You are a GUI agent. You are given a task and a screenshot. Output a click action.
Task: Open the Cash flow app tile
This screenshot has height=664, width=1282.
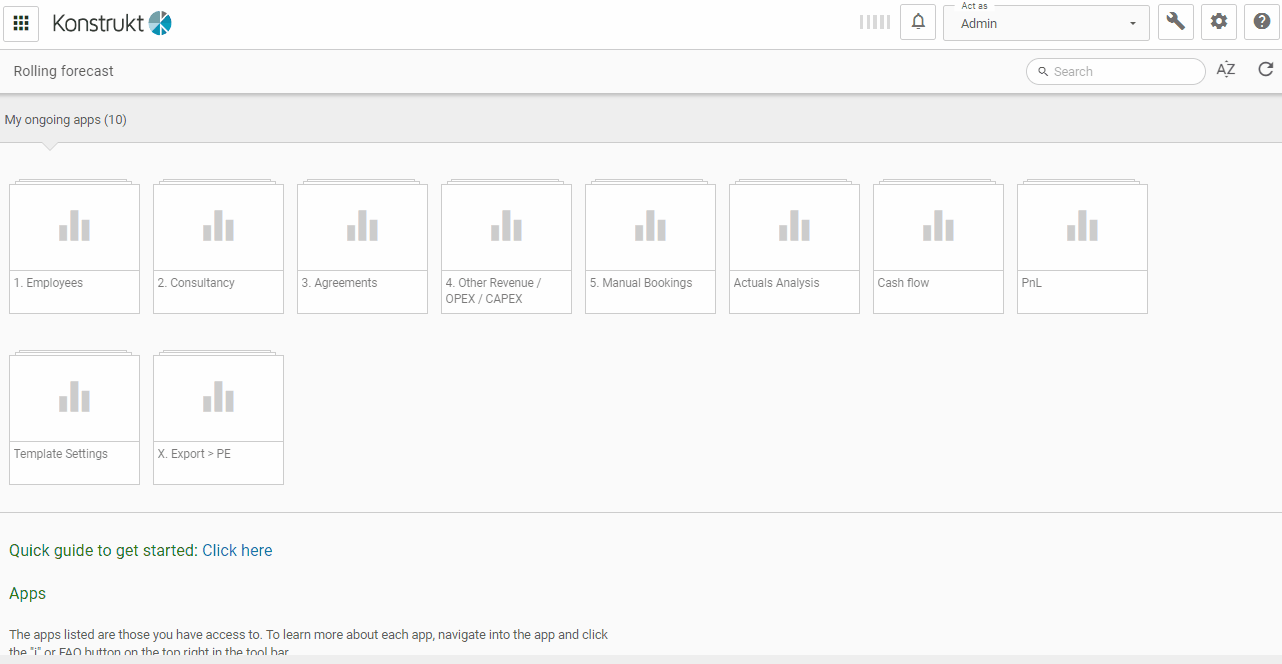coord(938,248)
